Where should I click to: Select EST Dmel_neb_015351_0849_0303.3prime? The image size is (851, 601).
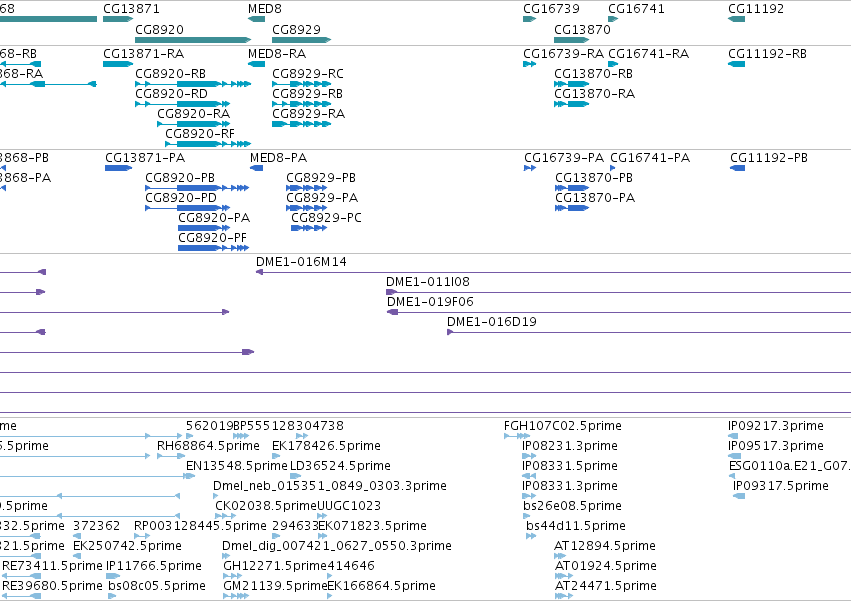click(330, 486)
